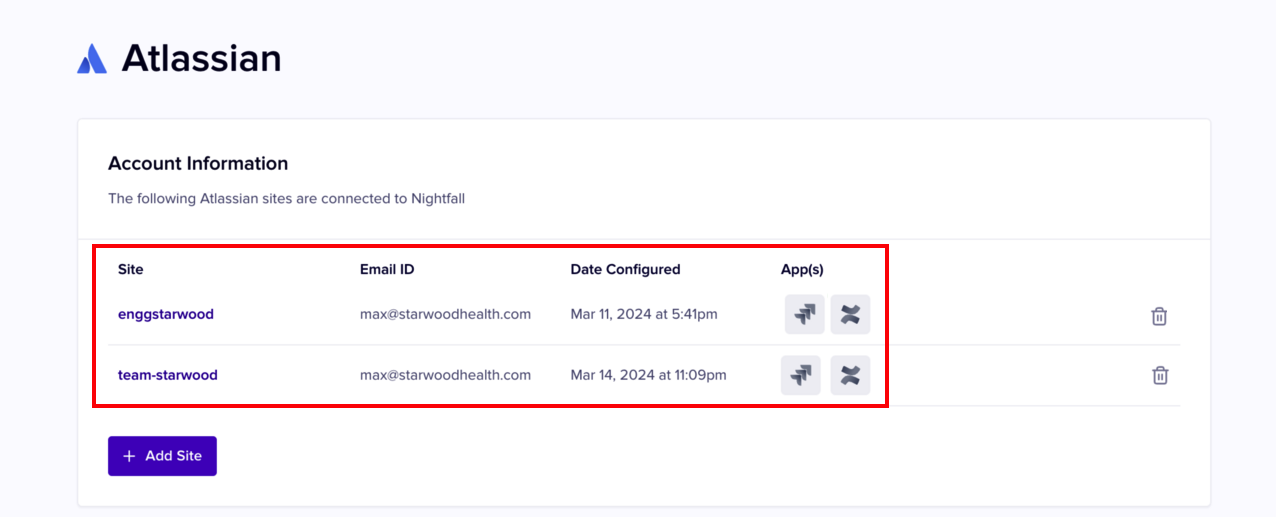Screen dimensions: 1276x517
Task: Open the enggstarwood site link
Action: (x=166, y=314)
